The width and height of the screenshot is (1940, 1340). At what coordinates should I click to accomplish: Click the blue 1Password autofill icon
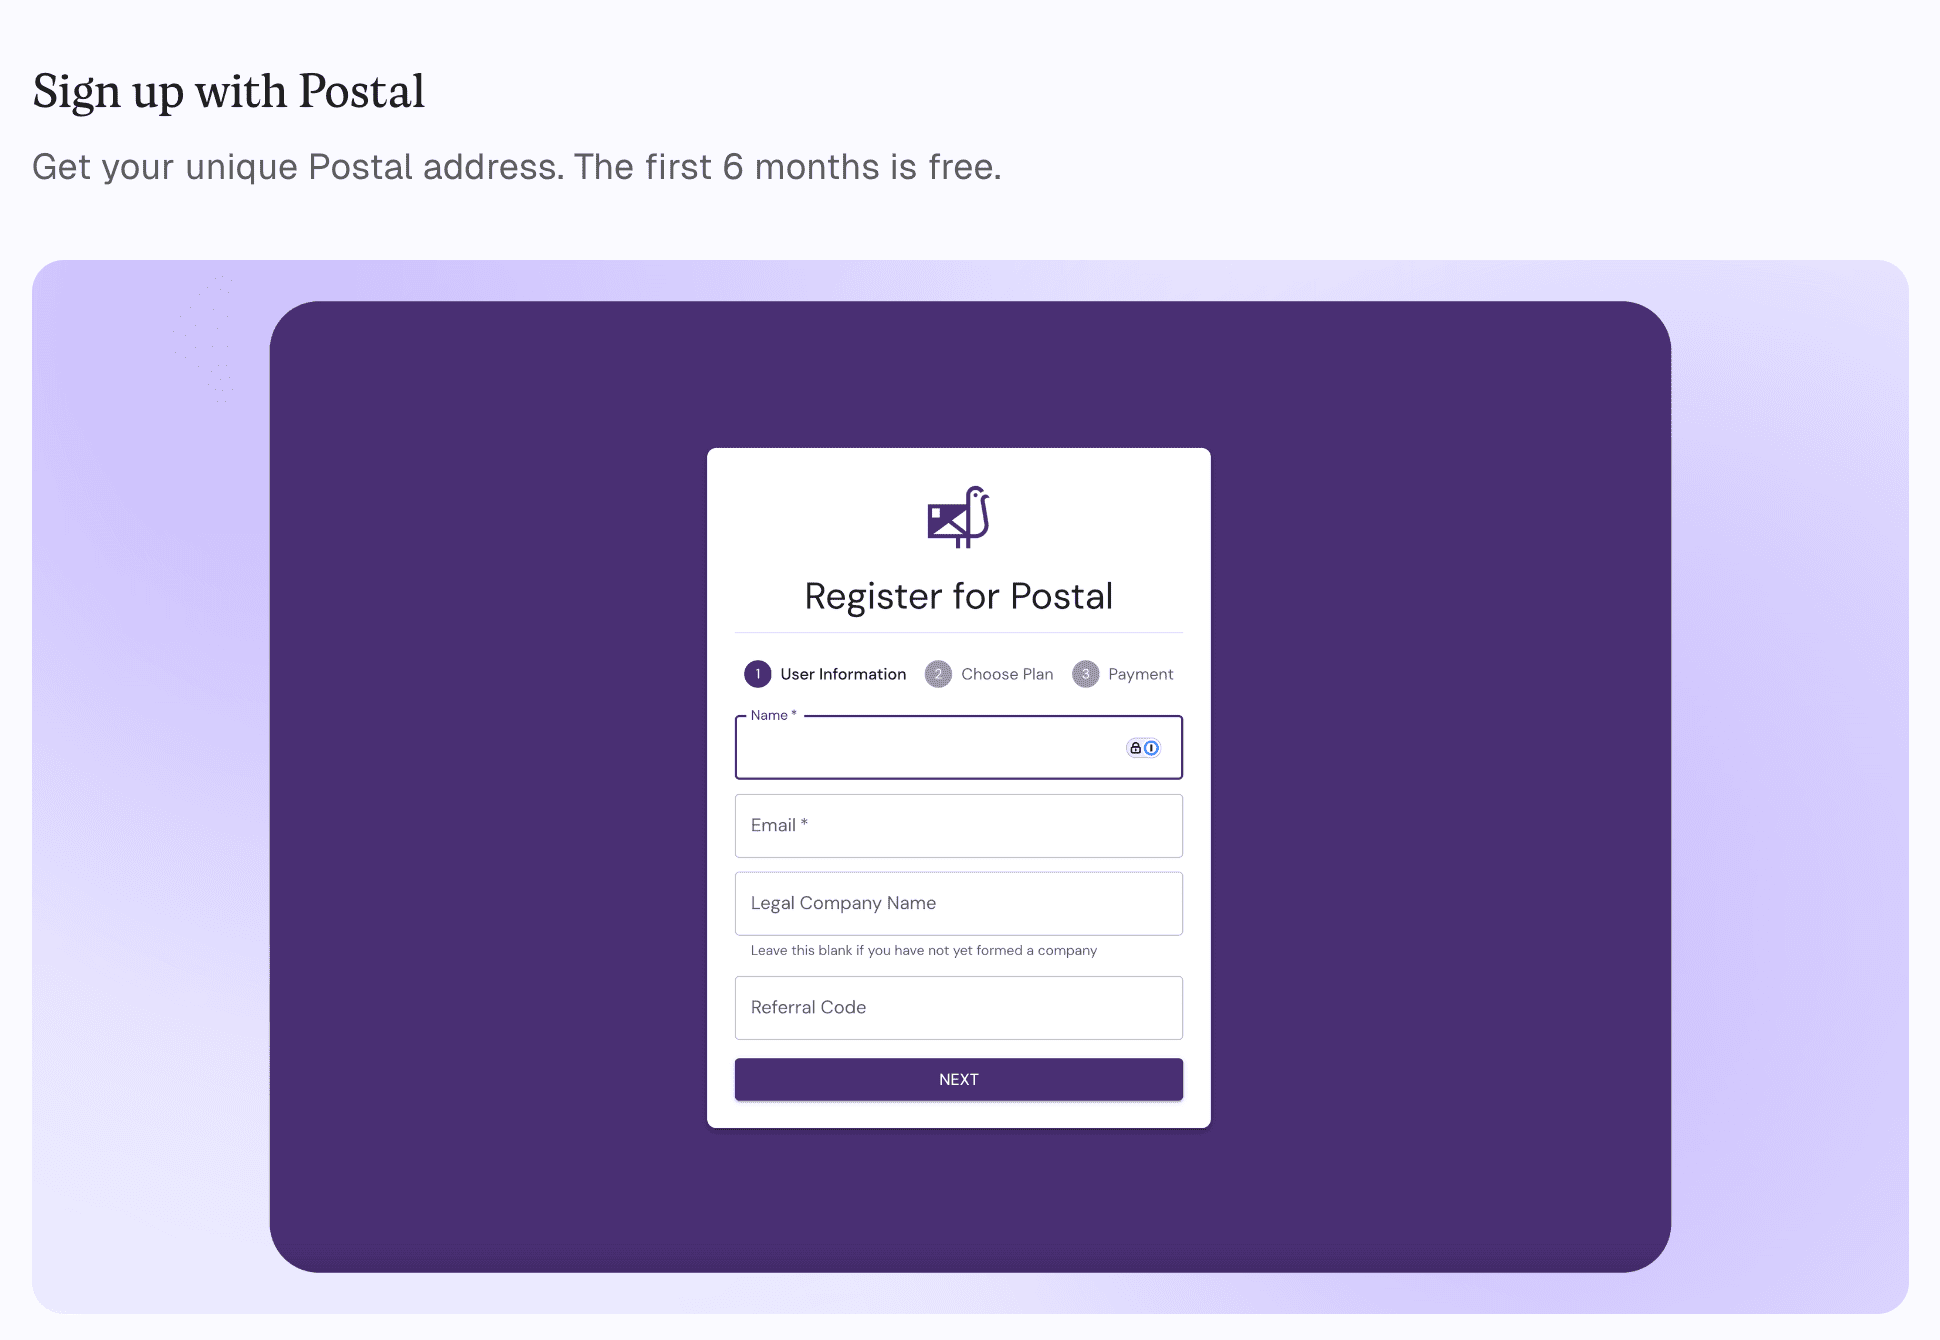[x=1152, y=747]
